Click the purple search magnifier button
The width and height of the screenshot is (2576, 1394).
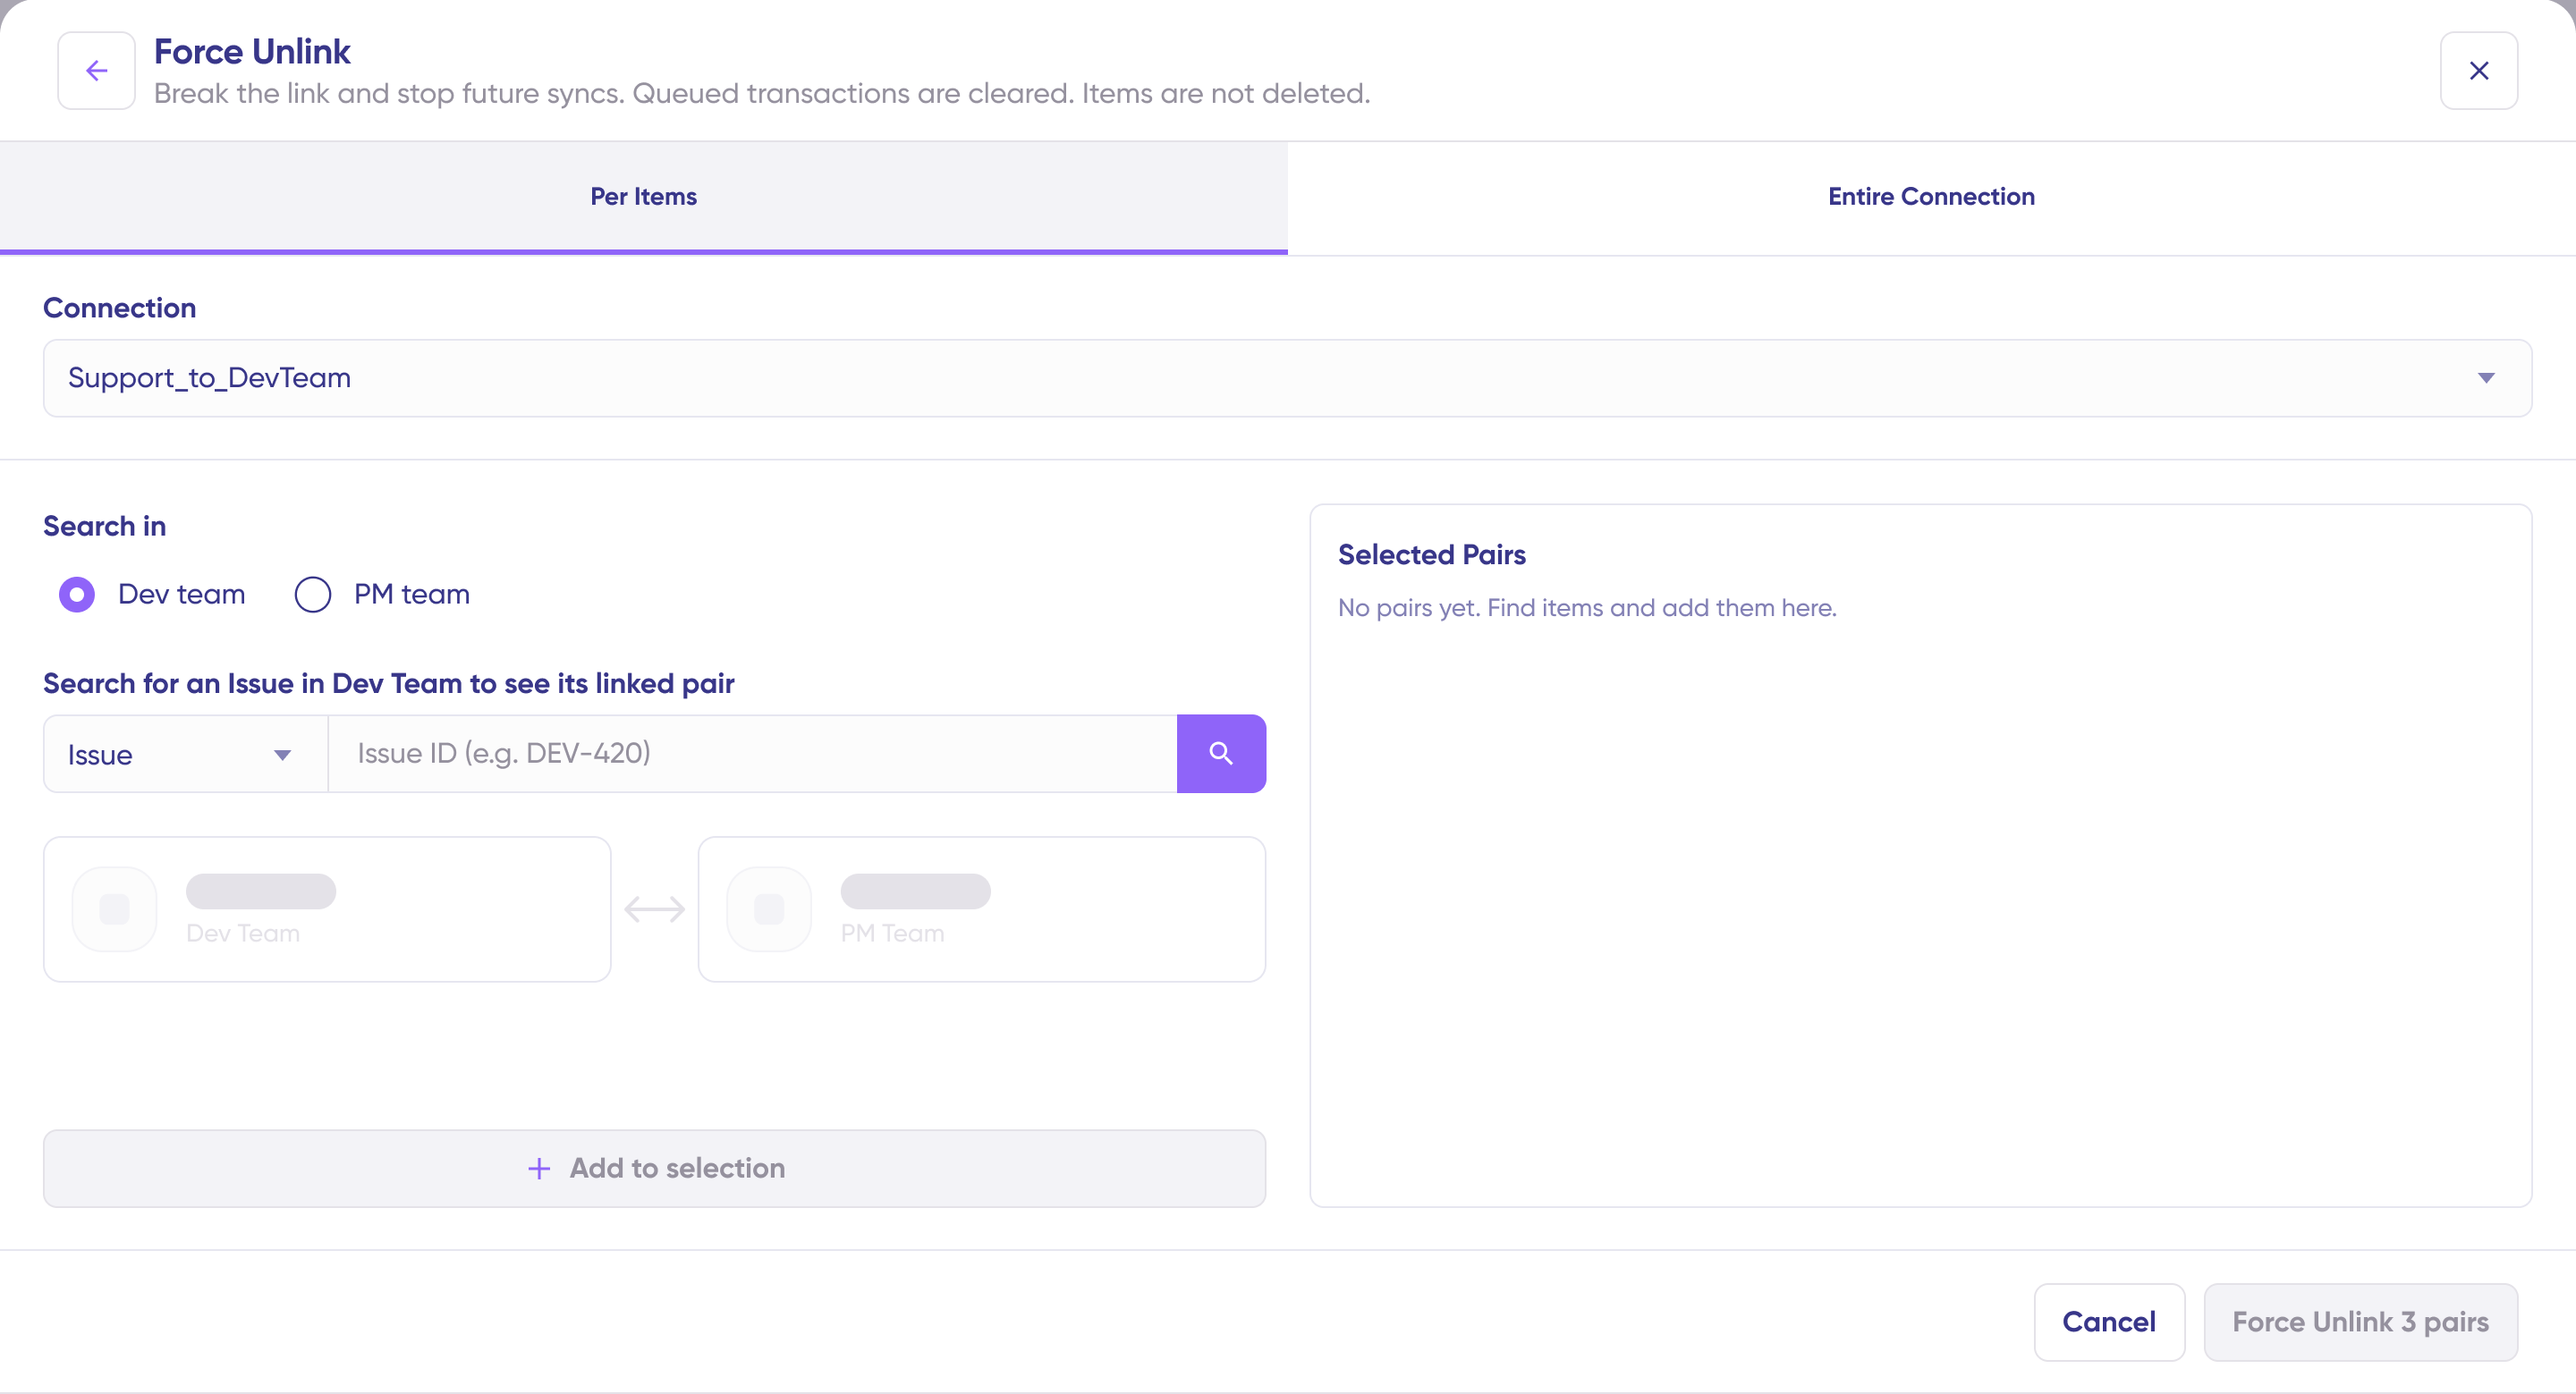1220,753
